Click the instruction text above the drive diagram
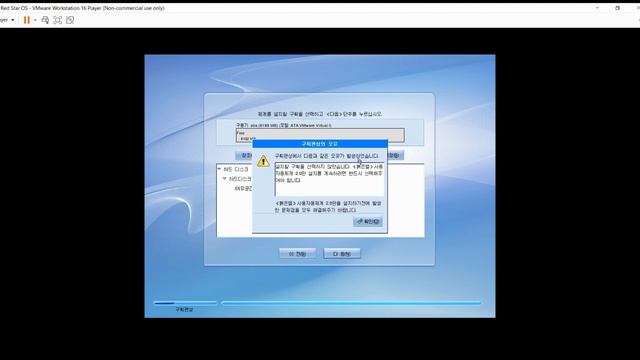The width and height of the screenshot is (640, 360). click(x=320, y=114)
